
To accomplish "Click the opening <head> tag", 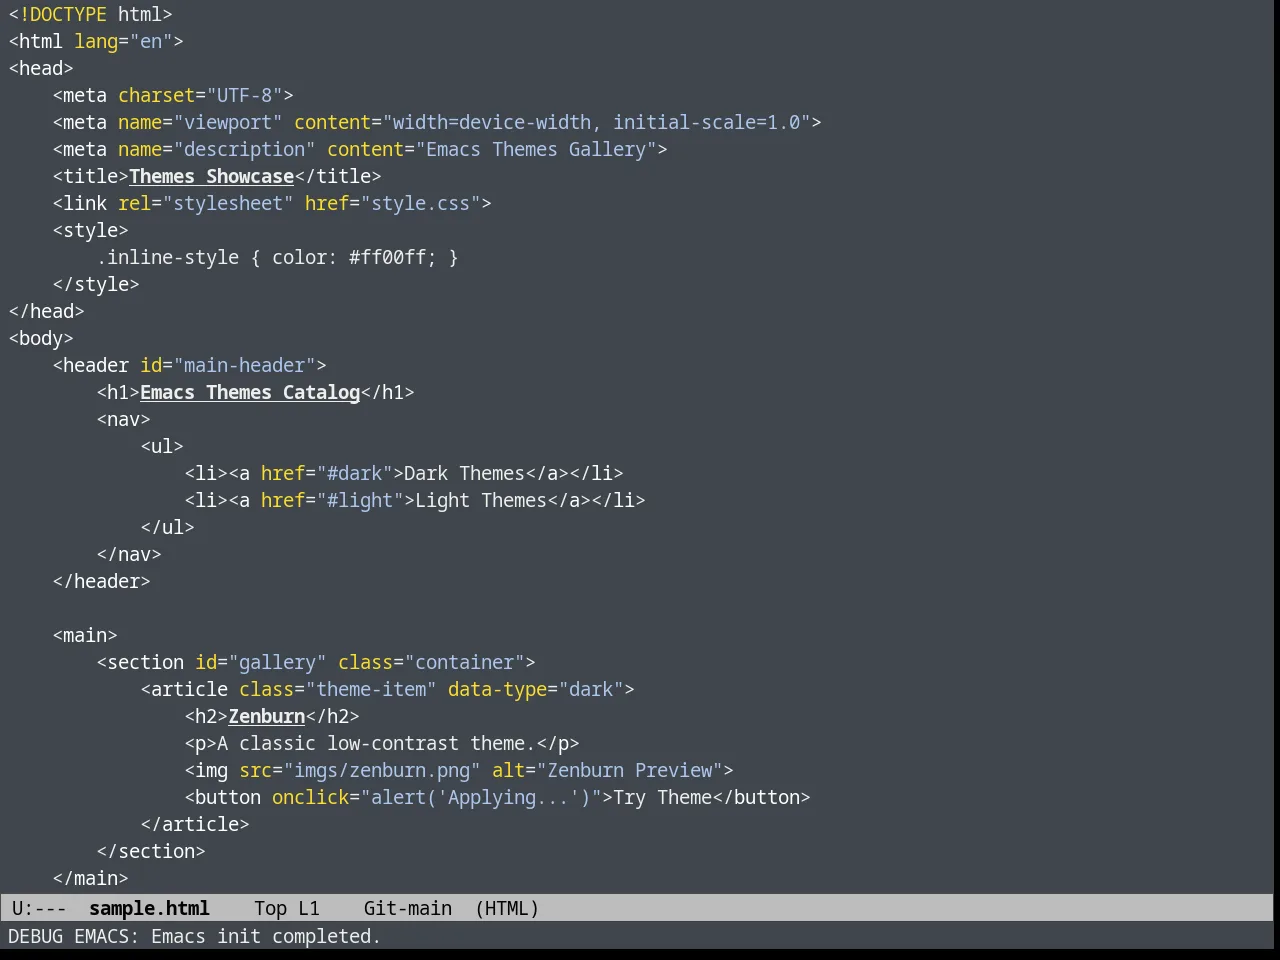I will pyautogui.click(x=41, y=68).
